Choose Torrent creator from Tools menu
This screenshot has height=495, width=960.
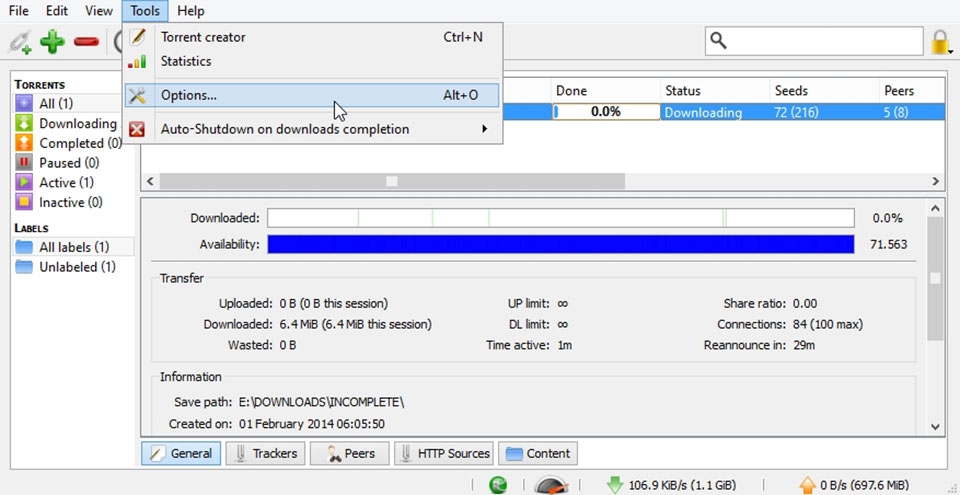point(313,37)
